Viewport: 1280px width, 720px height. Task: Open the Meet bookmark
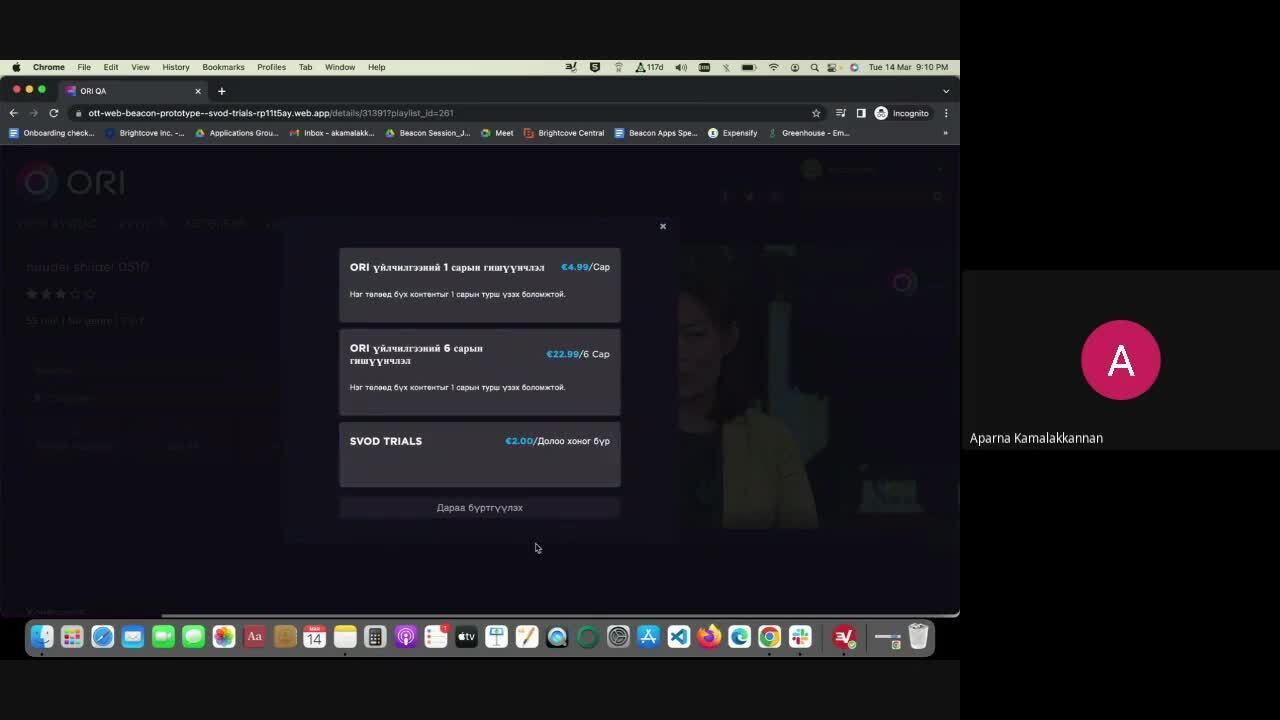(x=497, y=133)
